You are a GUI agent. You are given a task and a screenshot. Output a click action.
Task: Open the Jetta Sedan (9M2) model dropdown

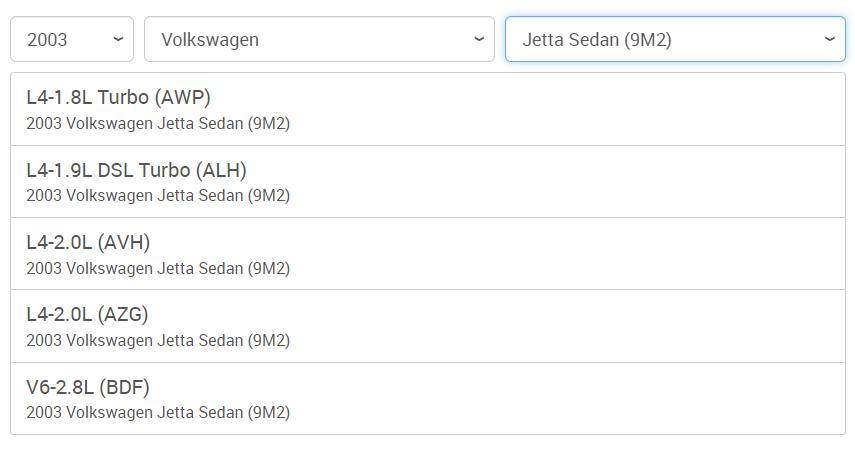tap(674, 39)
